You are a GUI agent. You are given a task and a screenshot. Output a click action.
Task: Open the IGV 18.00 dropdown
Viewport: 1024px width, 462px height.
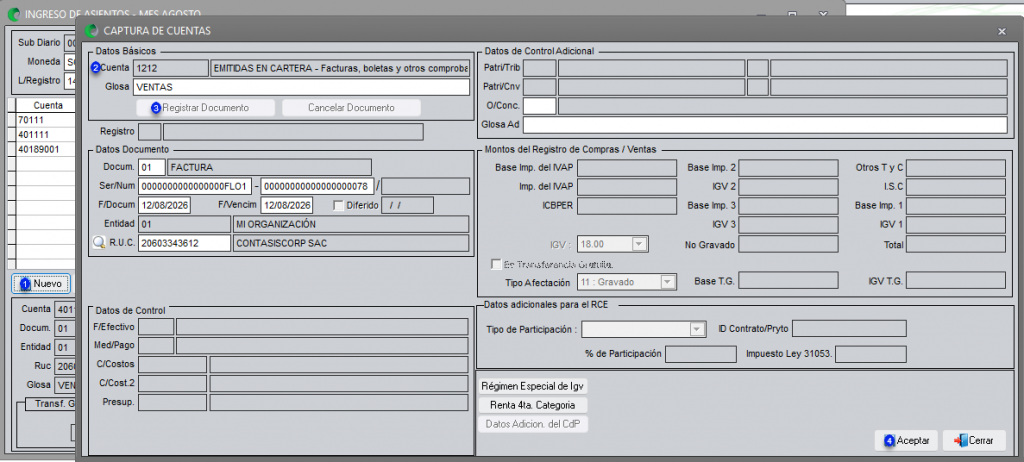point(639,244)
